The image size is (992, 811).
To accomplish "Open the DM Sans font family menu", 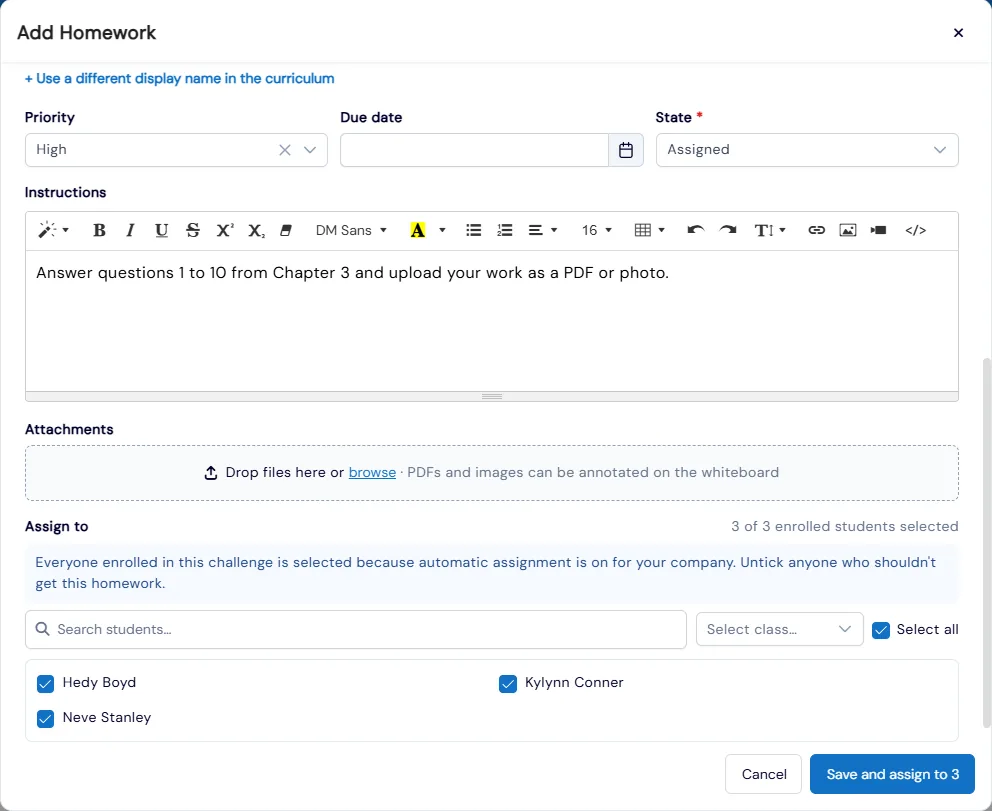I will coord(351,230).
